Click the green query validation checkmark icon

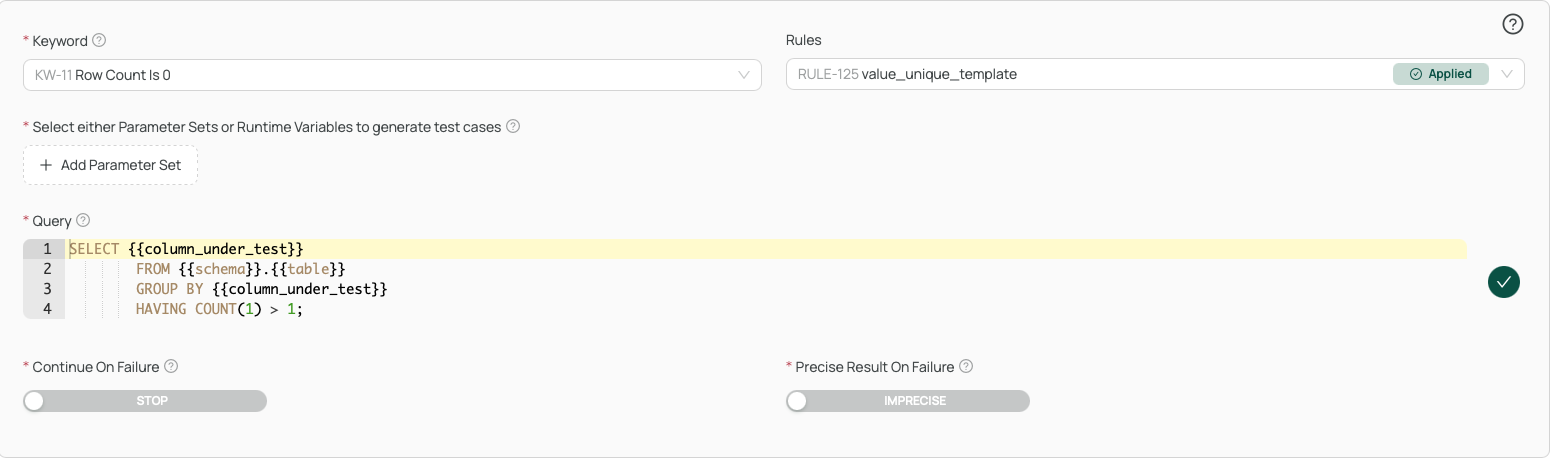[x=1503, y=282]
